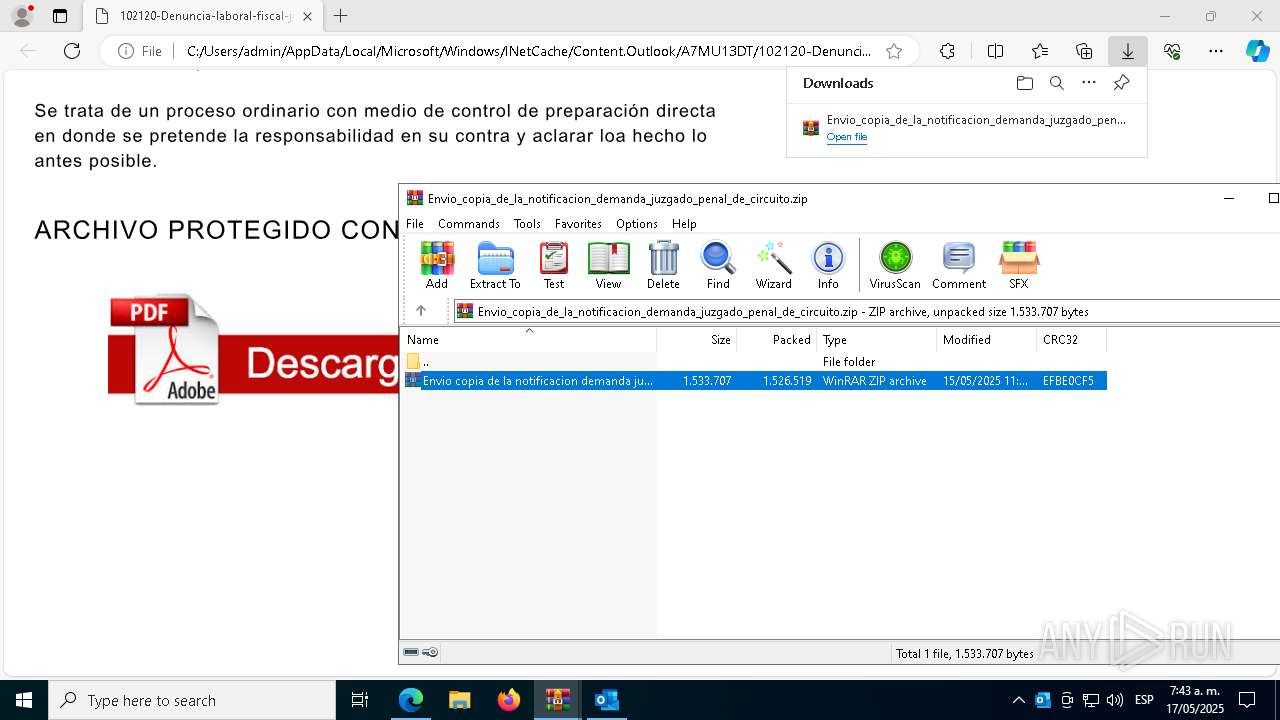This screenshot has width=1280, height=720.
Task: Pin the Downloads panel
Action: click(1121, 83)
